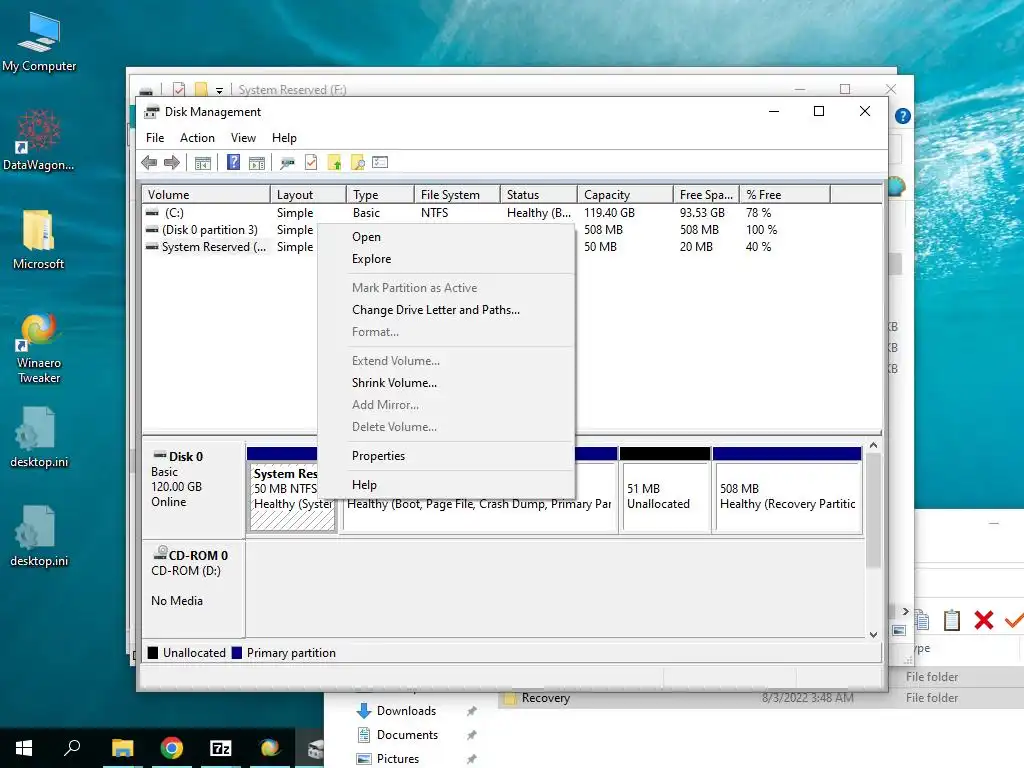The height and width of the screenshot is (768, 1024).
Task: Toggle the Show/Hide Console Tree toolbar icon
Action: [203, 163]
